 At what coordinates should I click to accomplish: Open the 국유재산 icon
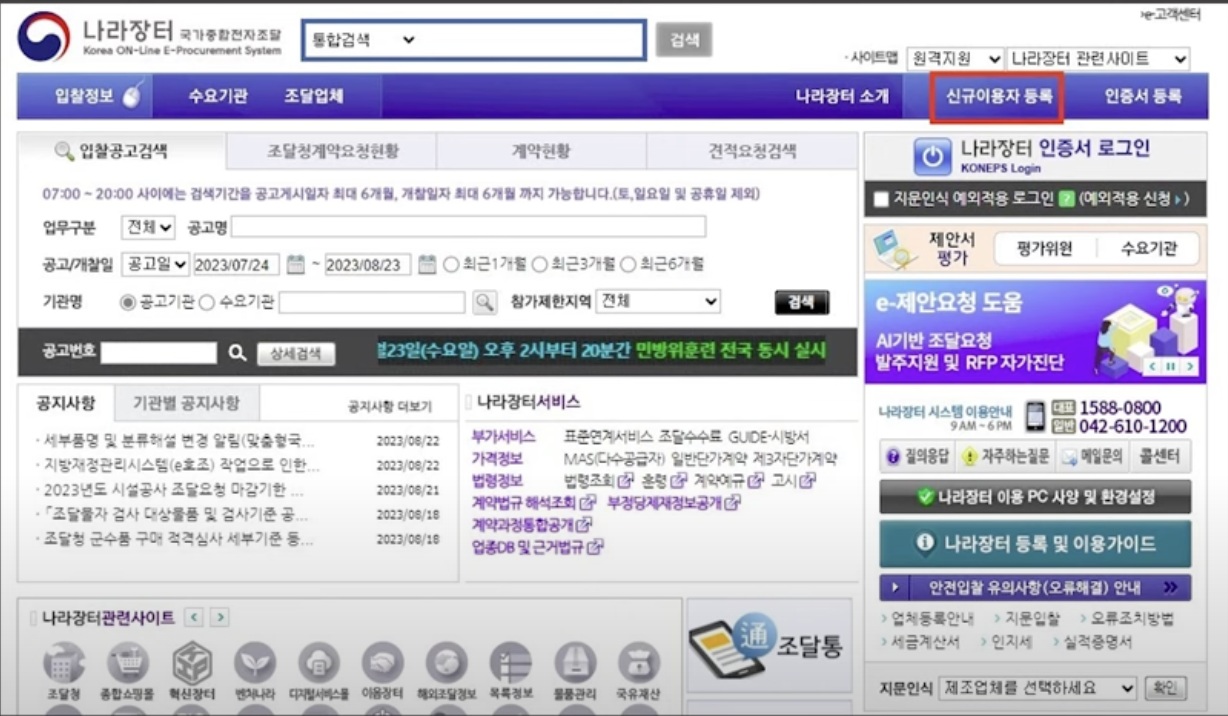(639, 663)
